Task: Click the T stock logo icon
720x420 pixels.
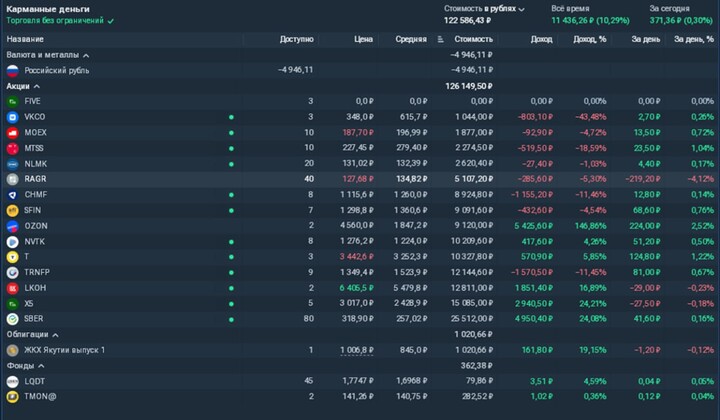Action: pyautogui.click(x=12, y=257)
